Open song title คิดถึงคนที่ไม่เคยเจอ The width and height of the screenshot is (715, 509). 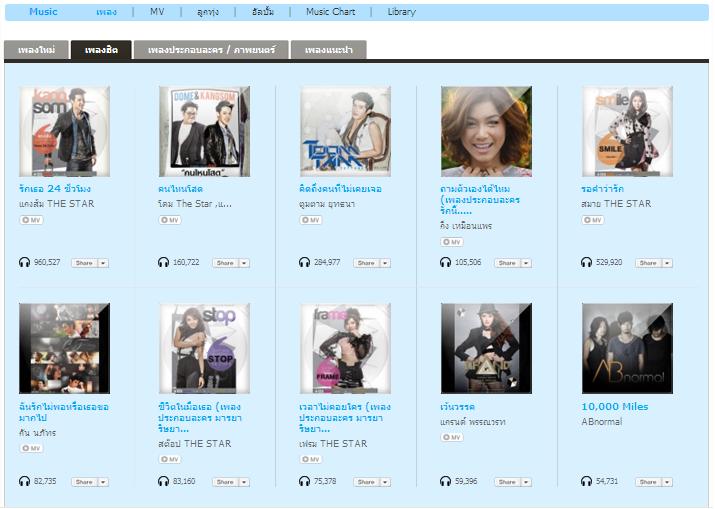coord(340,188)
